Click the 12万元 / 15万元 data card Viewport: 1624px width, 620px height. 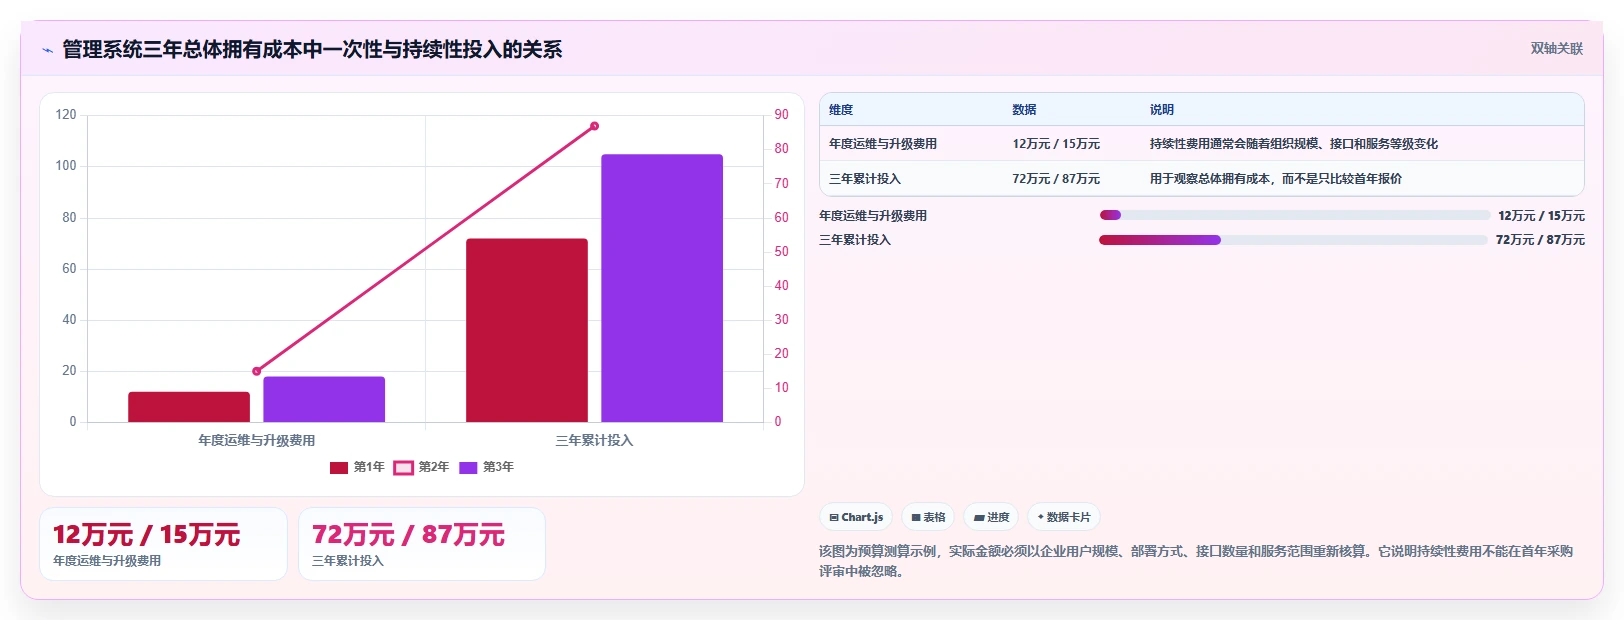point(163,544)
